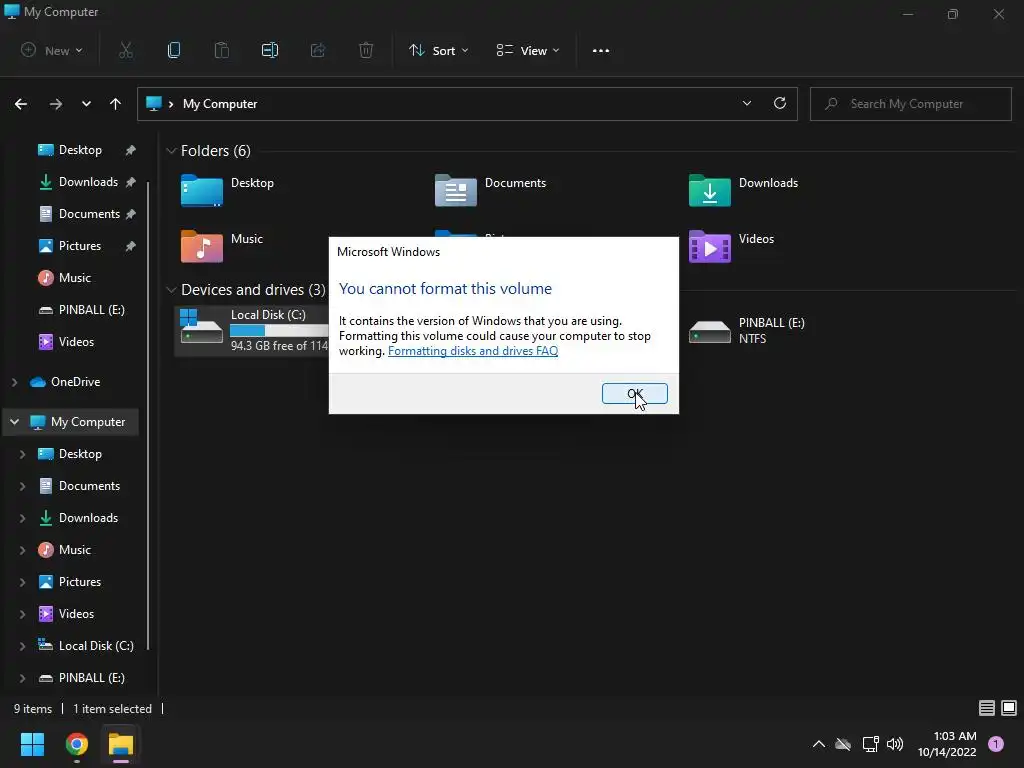Select Downloads under My Computer tree
This screenshot has width=1024, height=768.
78,518
